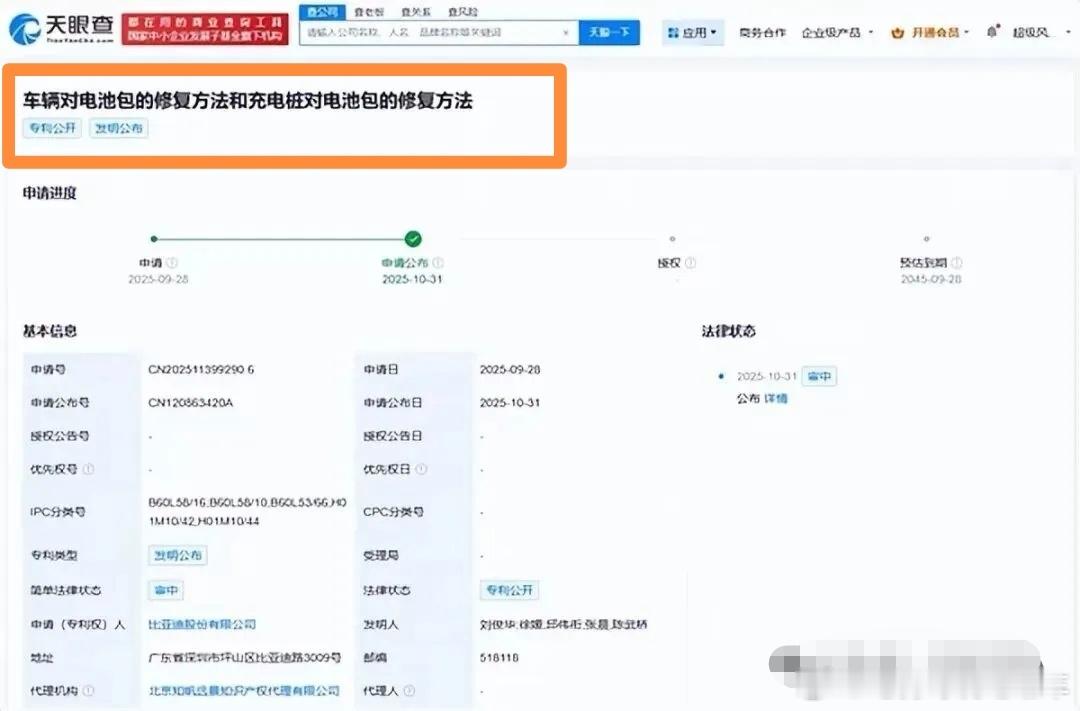Open the 比亚迪股份有限公司 applicant link
1080x711 pixels.
202,624
